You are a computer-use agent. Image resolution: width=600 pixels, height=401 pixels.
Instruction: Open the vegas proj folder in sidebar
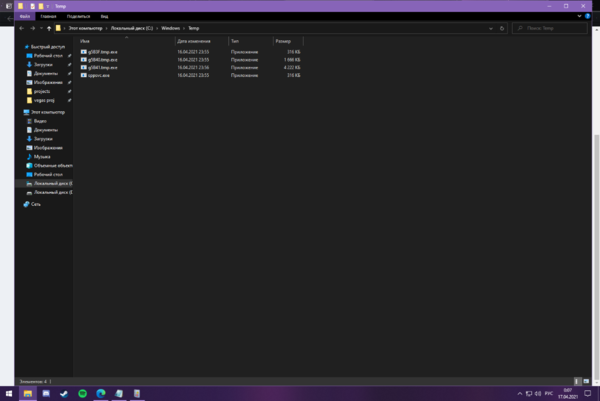[44, 100]
